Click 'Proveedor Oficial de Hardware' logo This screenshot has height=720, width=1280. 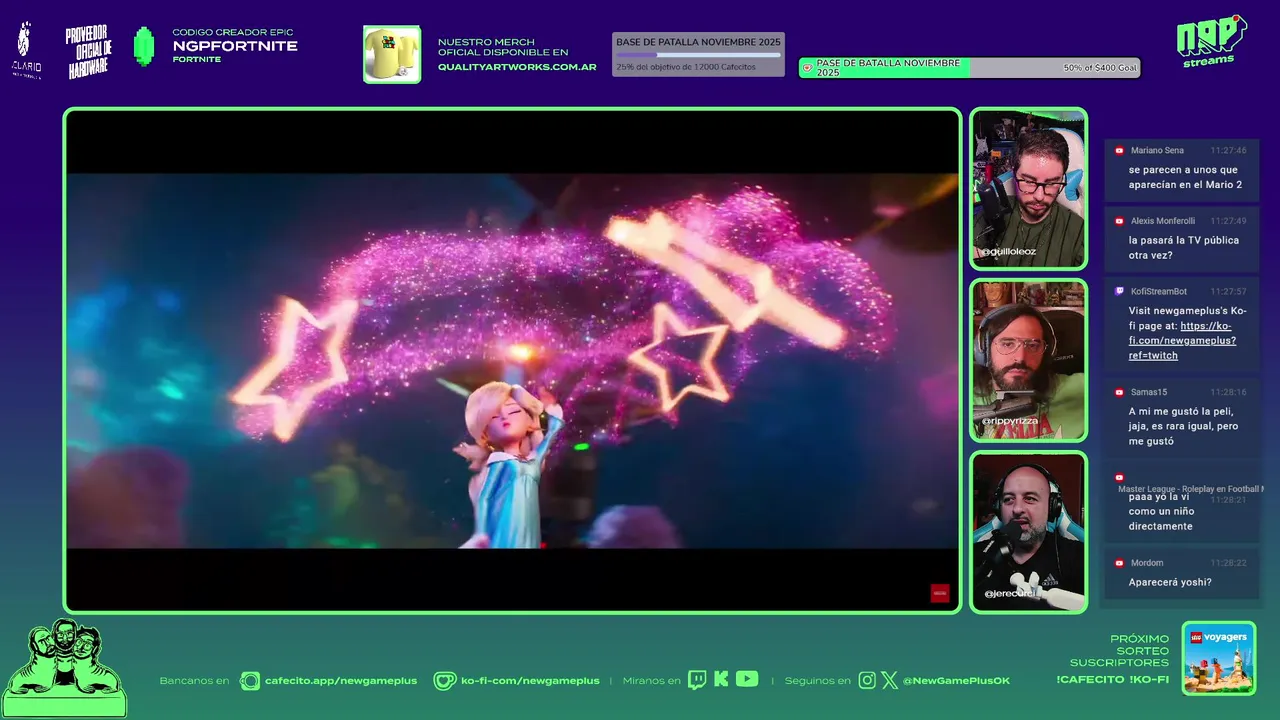(x=89, y=53)
